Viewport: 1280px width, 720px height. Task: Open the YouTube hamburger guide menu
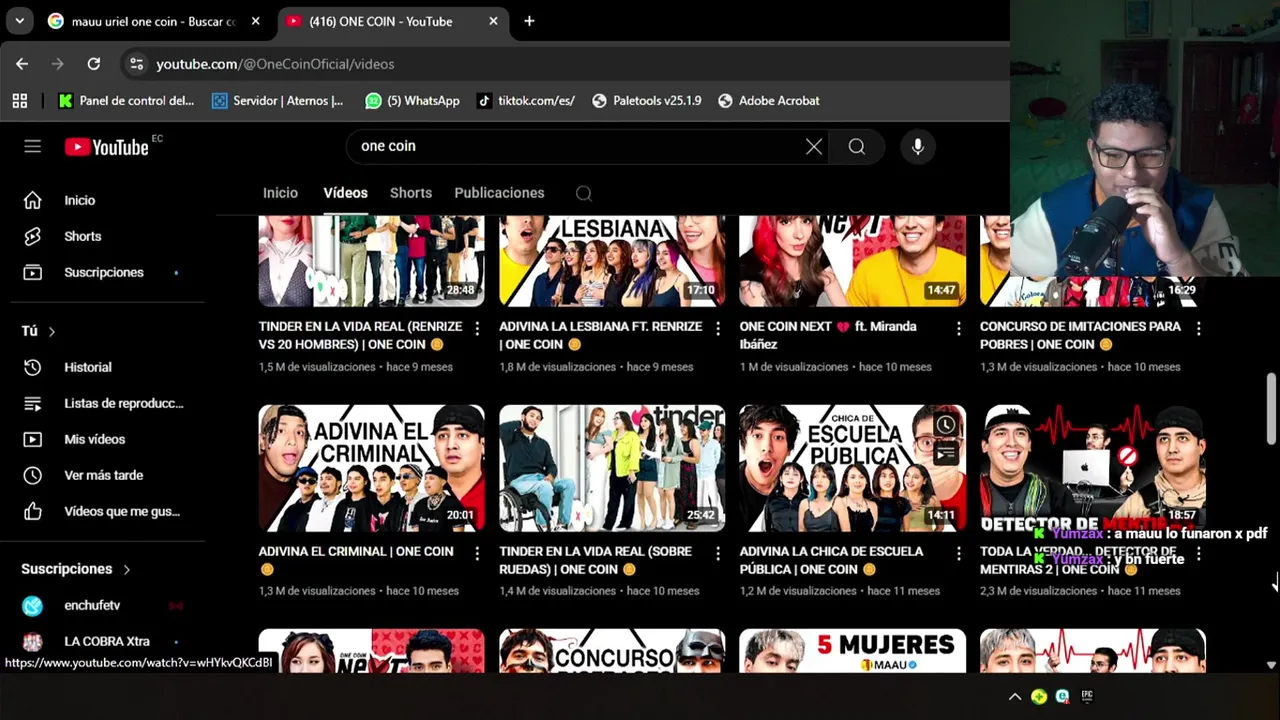coord(33,146)
